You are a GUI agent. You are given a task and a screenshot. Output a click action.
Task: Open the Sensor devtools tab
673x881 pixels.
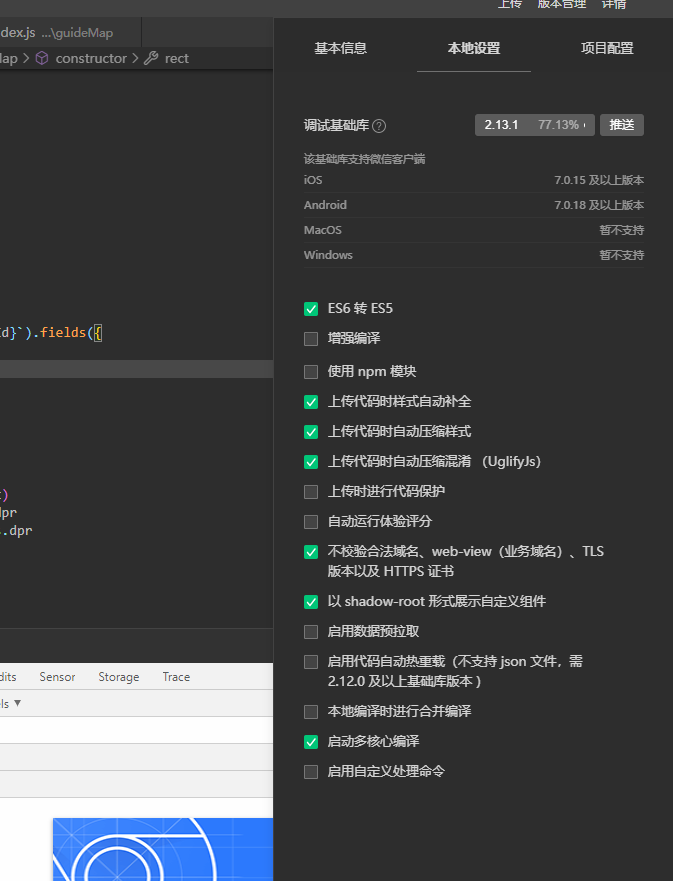coord(57,677)
